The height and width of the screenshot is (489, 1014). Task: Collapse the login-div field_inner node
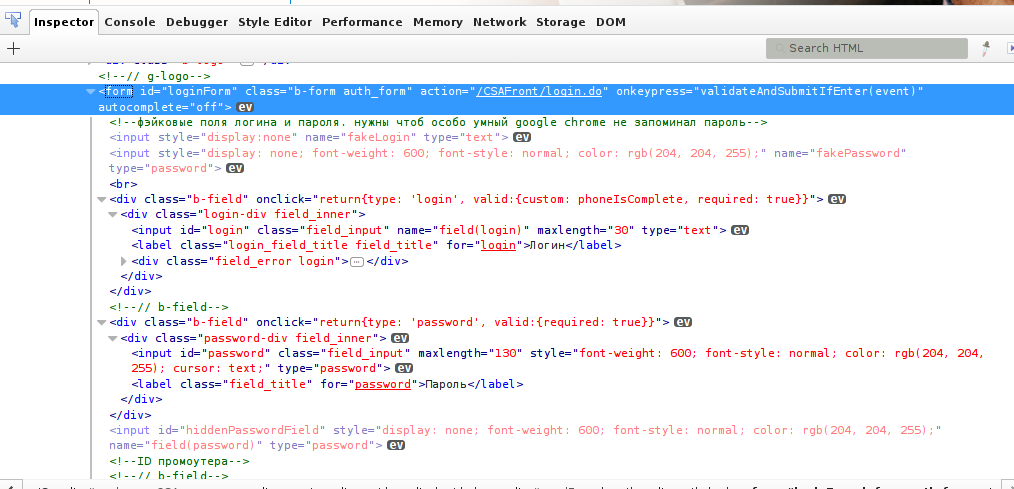113,214
